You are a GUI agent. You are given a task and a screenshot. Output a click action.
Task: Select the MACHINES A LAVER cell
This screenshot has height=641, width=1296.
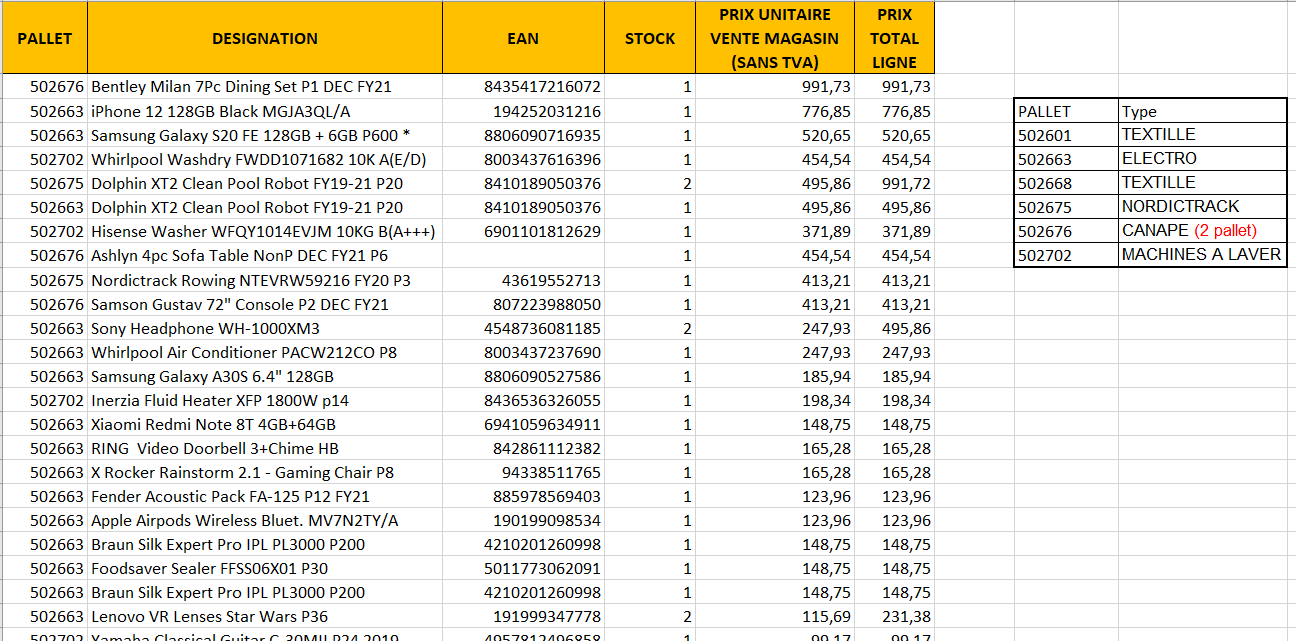click(x=1201, y=254)
